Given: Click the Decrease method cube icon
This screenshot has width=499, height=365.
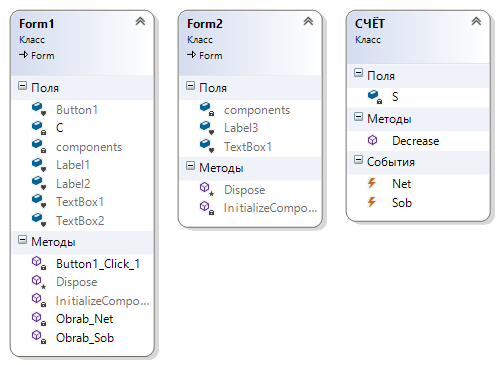Looking at the screenshot, I should (372, 140).
